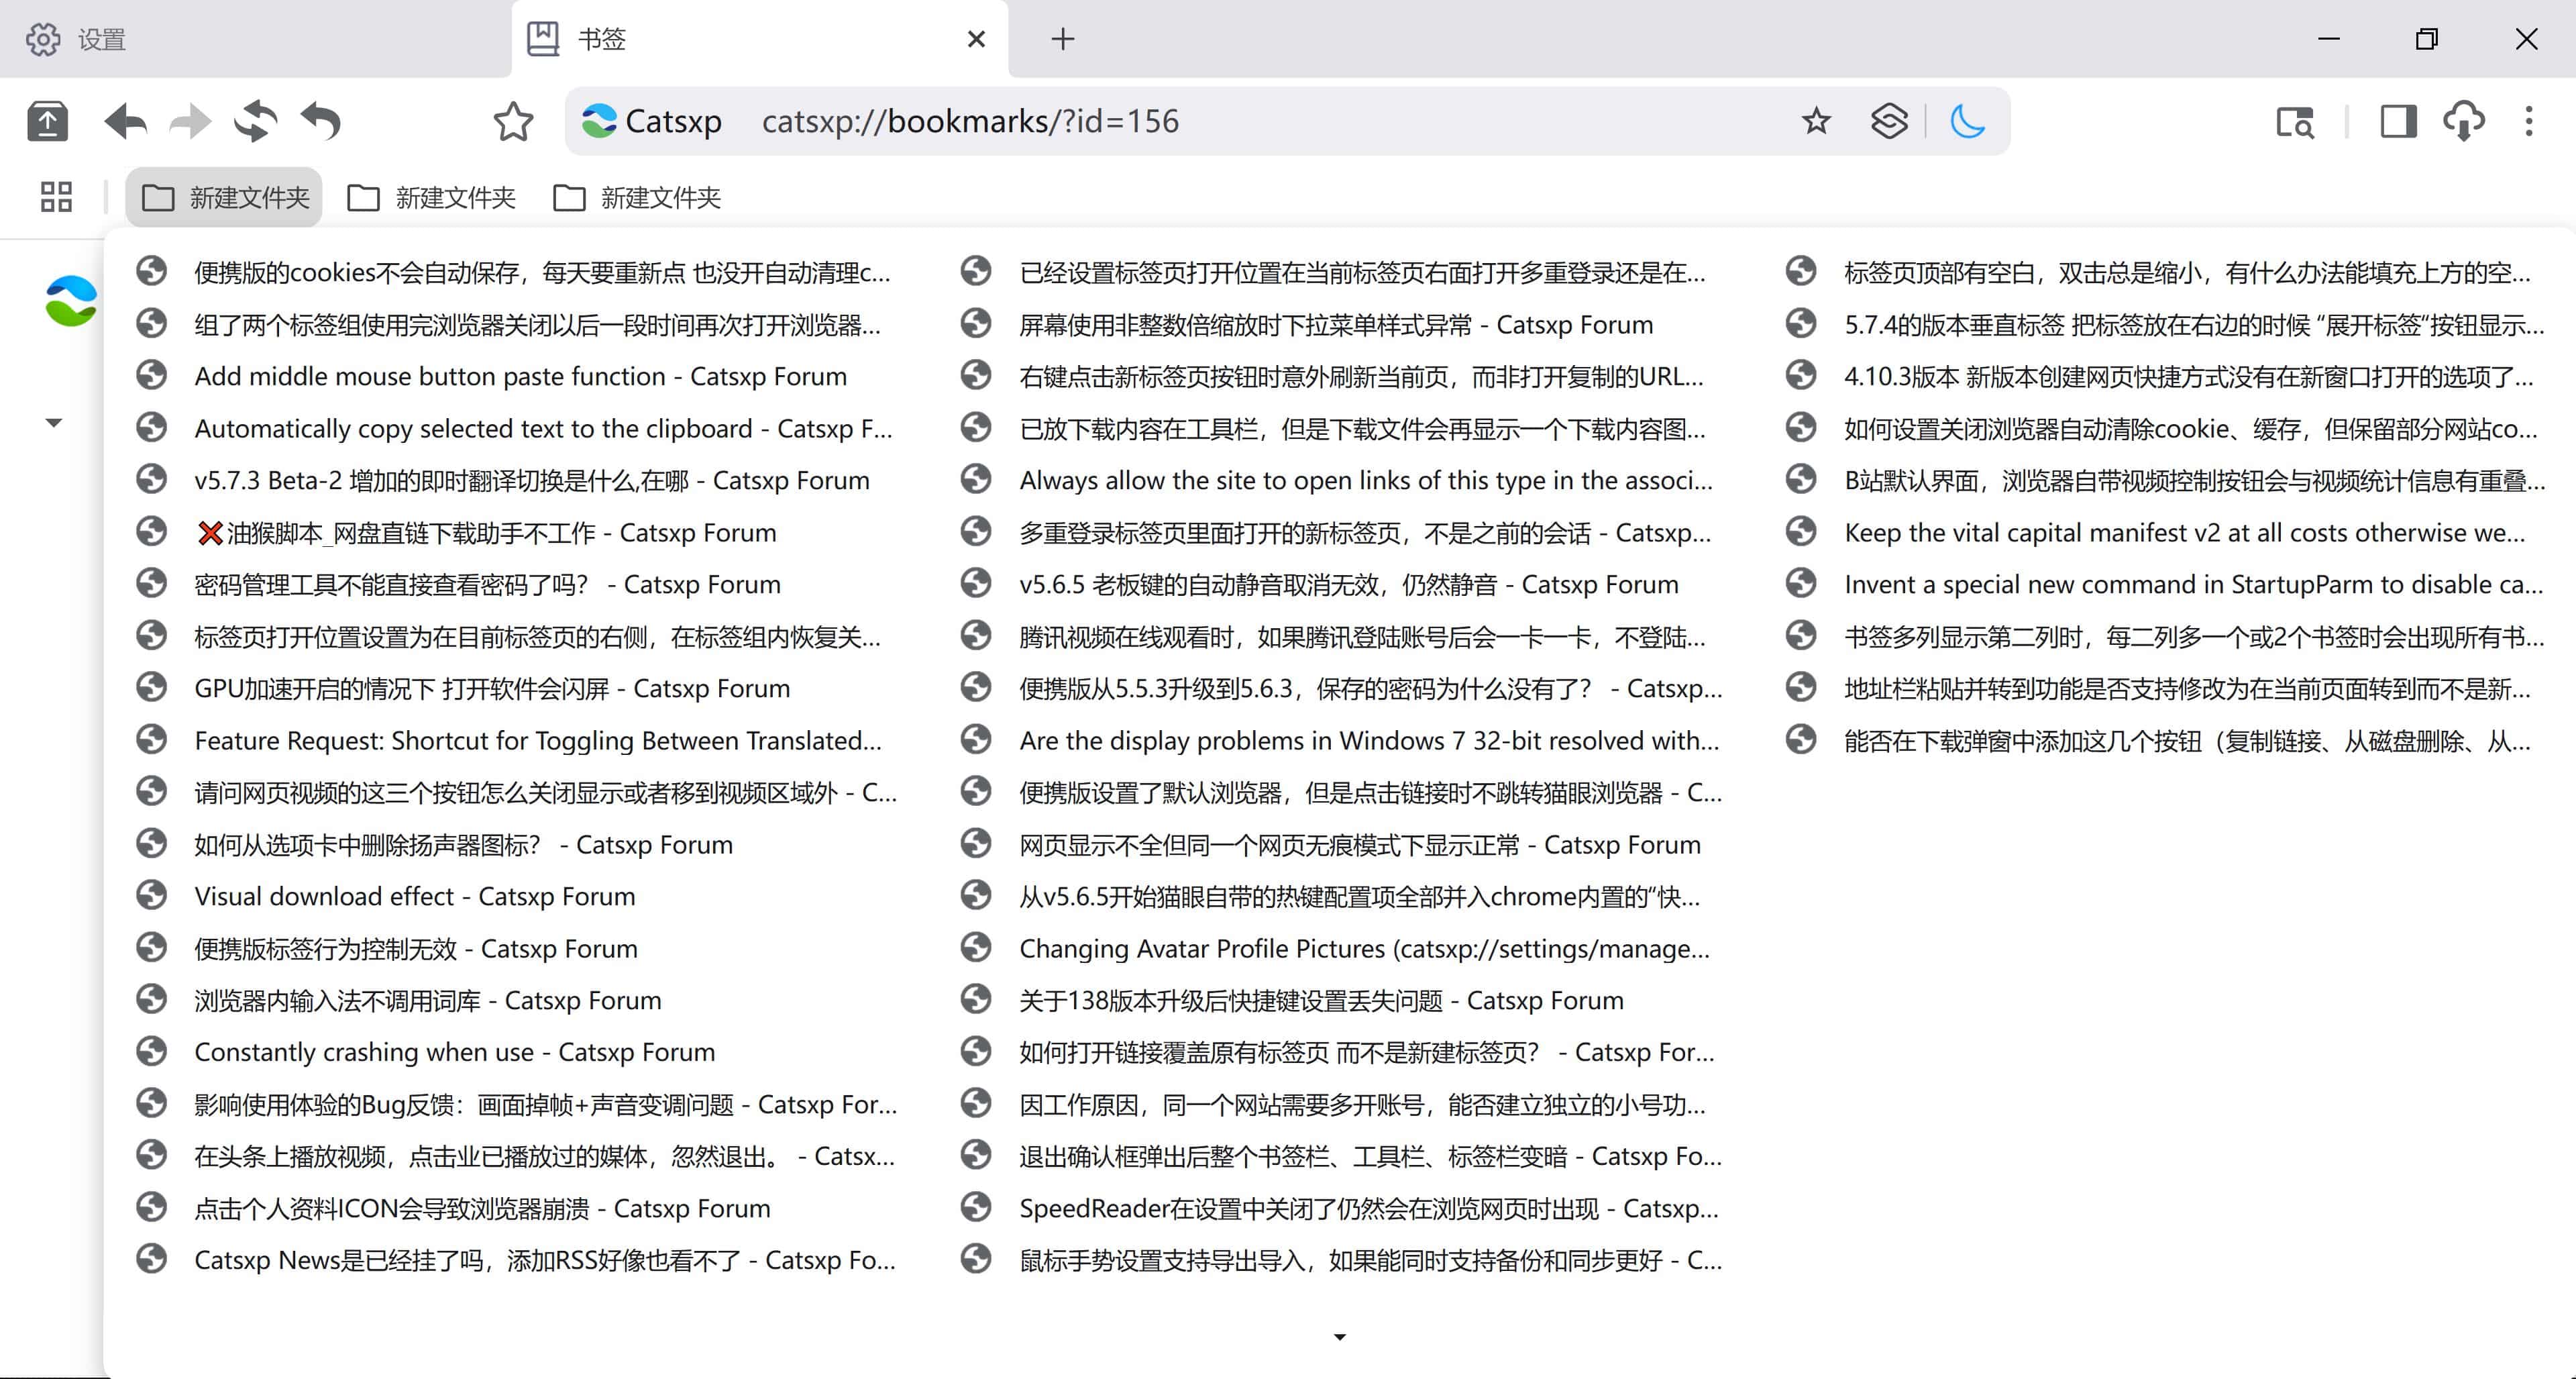Click the layered diamond icon in address bar
2576x1379 pixels.
(x=1889, y=122)
